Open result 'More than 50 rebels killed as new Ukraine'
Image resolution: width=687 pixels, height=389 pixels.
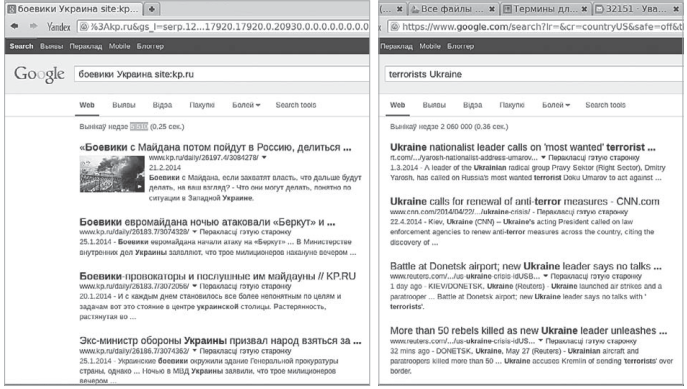click(528, 331)
